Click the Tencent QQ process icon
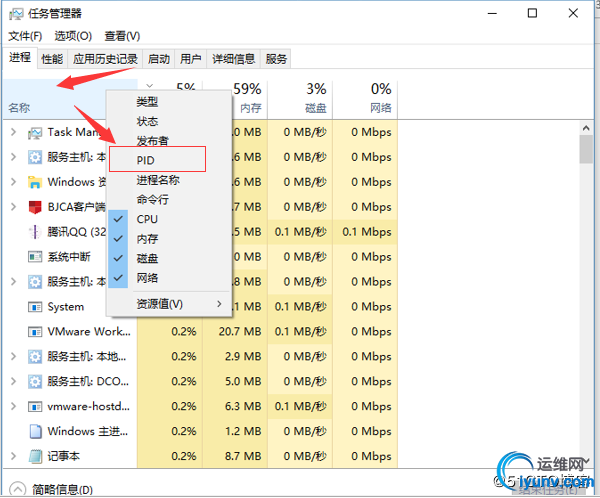The height and width of the screenshot is (498, 600). pyautogui.click(x=35, y=232)
